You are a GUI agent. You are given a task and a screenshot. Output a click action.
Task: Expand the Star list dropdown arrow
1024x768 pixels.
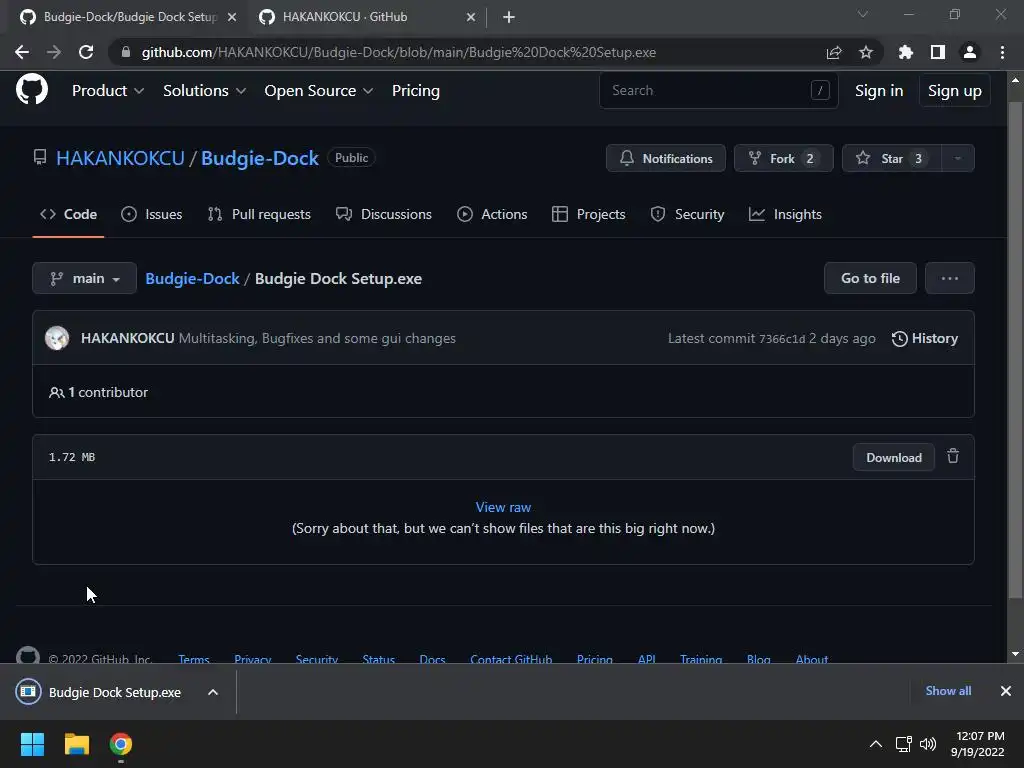click(x=958, y=158)
